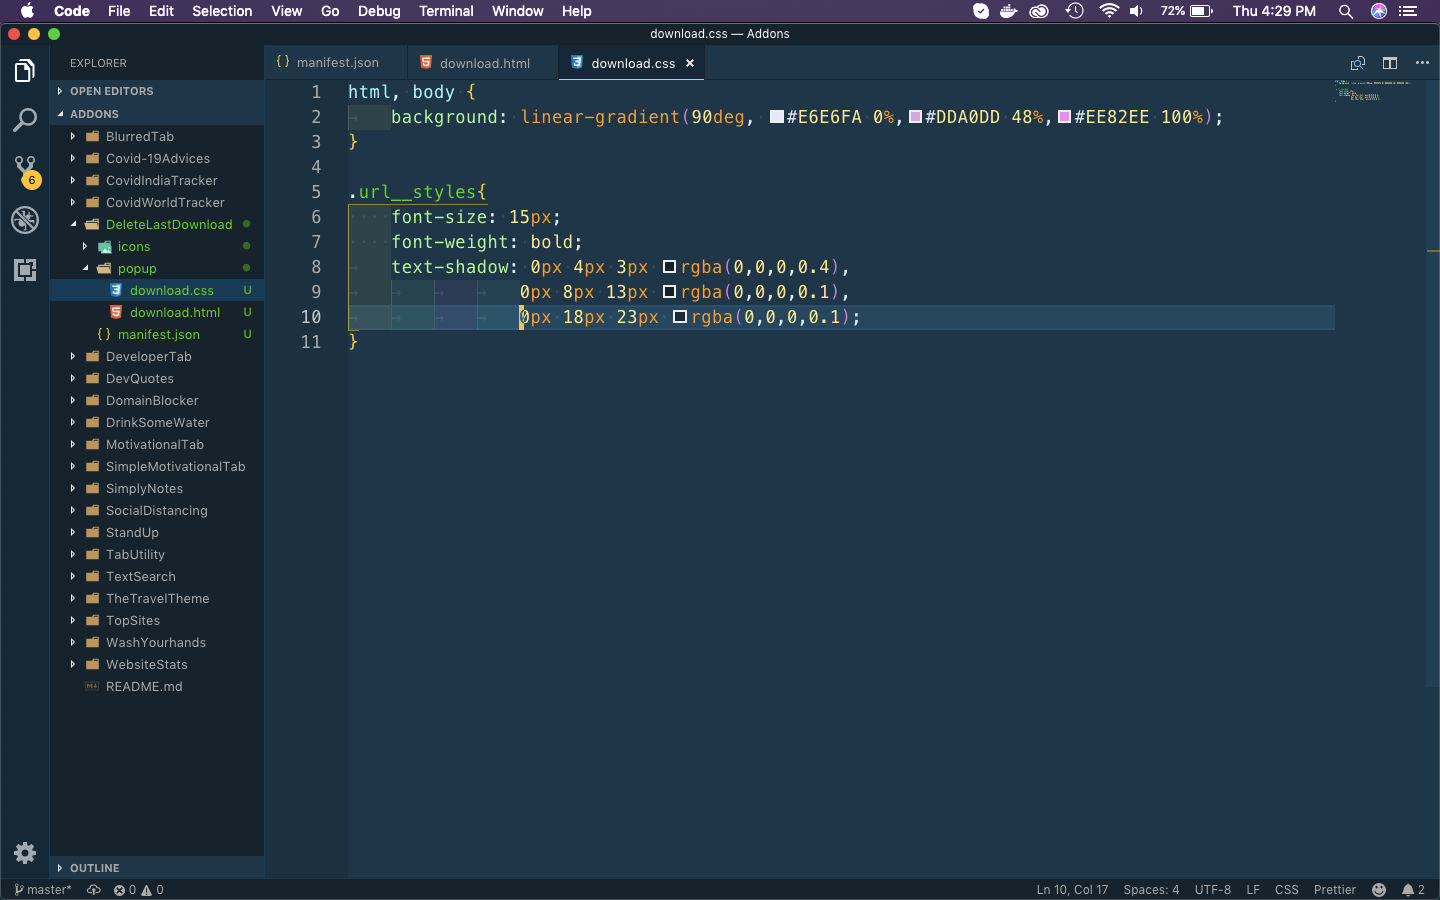Open Source Control view with badge 6
This screenshot has height=900, width=1440.
coord(25,170)
